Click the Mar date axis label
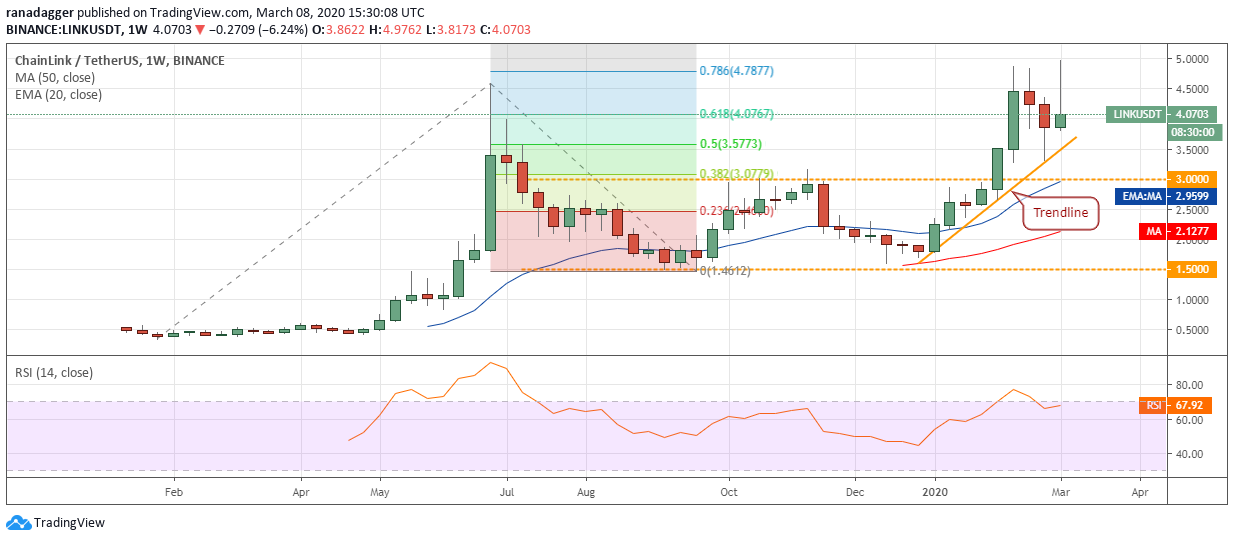Image resolution: width=1234 pixels, height=541 pixels. click(1061, 492)
